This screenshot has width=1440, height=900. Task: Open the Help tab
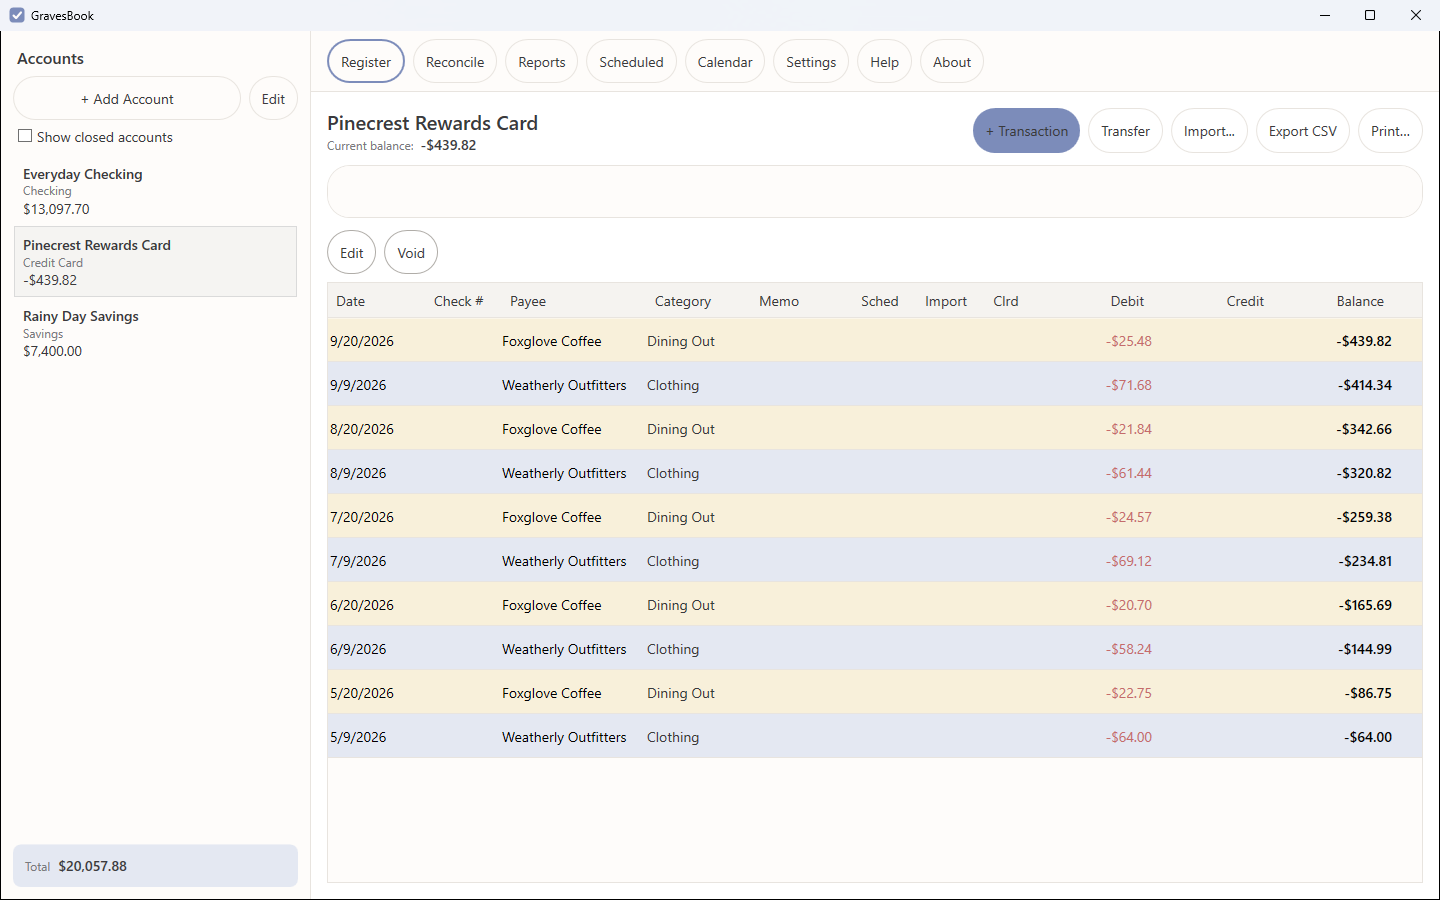pyautogui.click(x=884, y=62)
